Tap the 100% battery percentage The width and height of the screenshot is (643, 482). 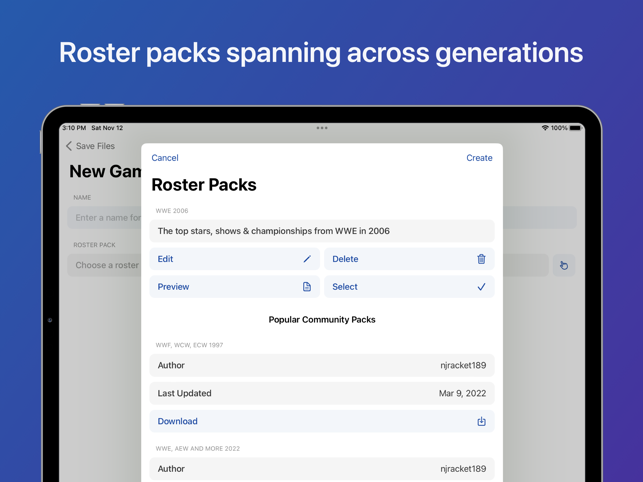pos(559,128)
